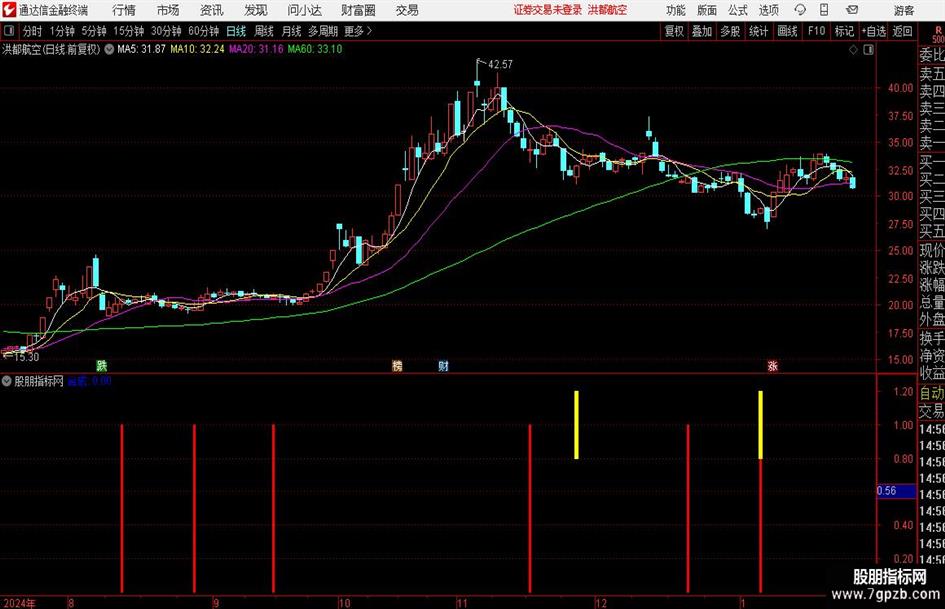945x609 pixels.
Task: Open the customer service headset icon
Action: 799,10
